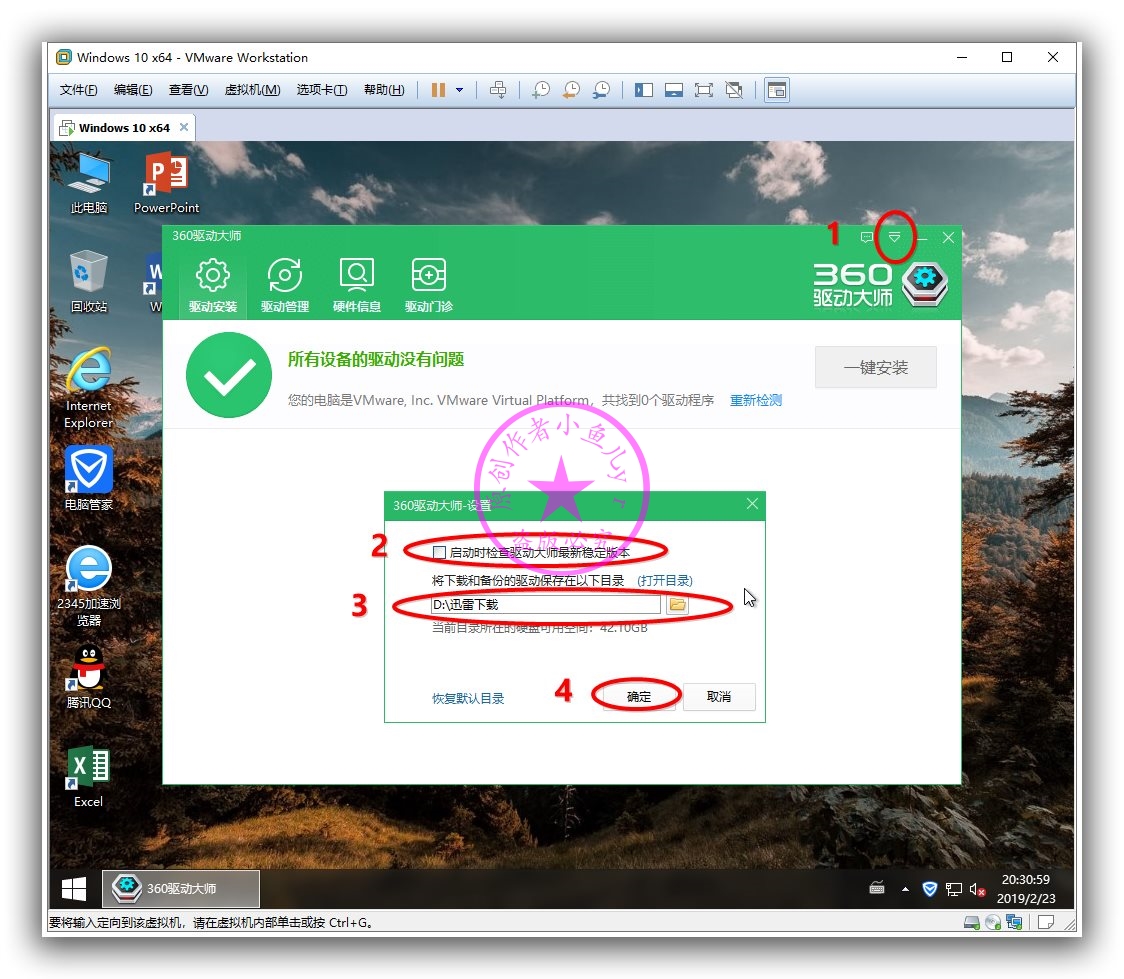
Task: Click the 恢复默认目录 link
Action: point(467,698)
